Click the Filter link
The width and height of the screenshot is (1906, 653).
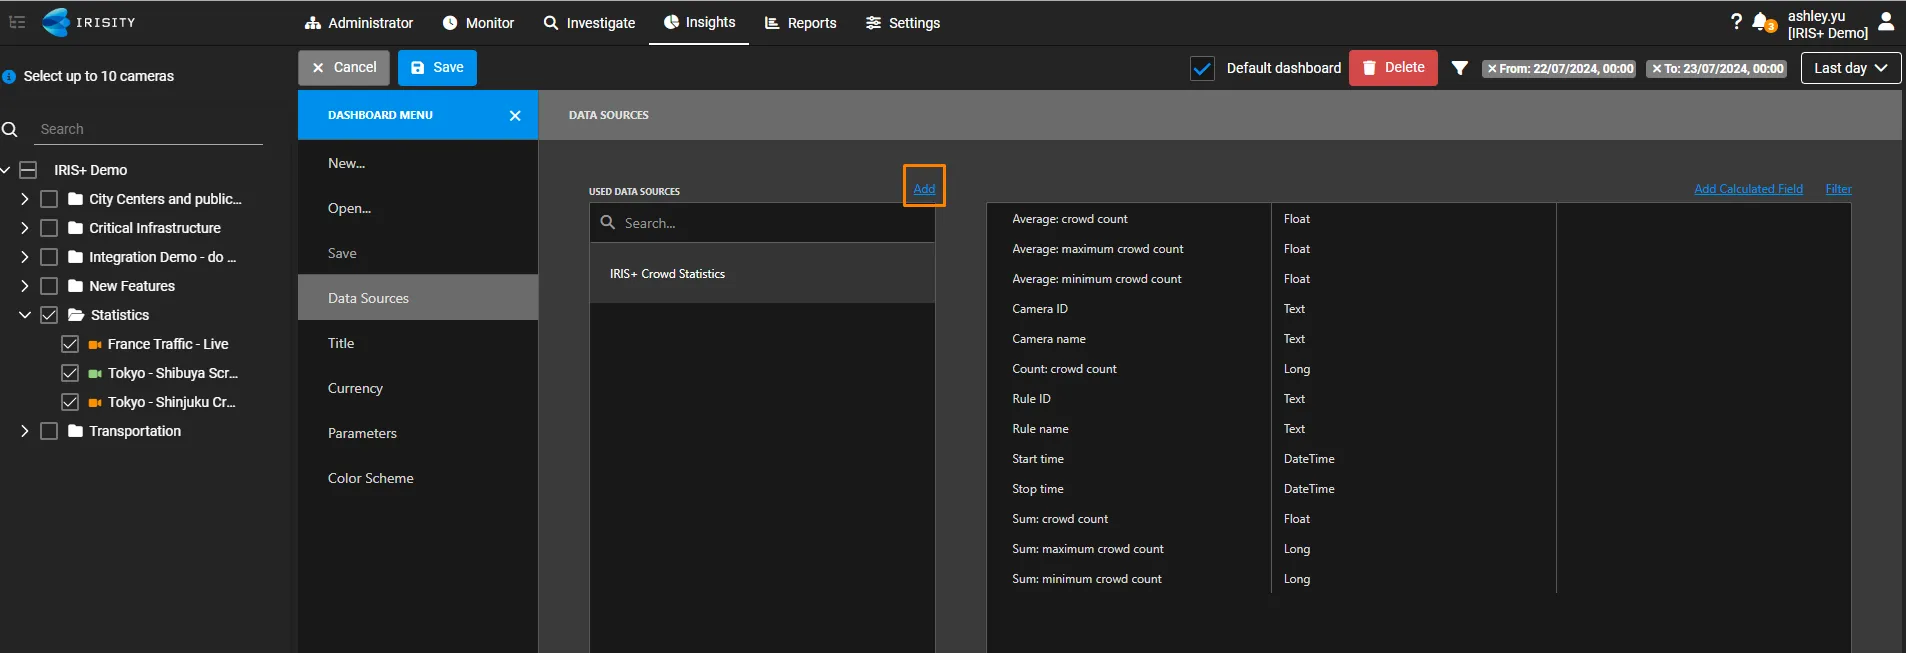tap(1838, 189)
